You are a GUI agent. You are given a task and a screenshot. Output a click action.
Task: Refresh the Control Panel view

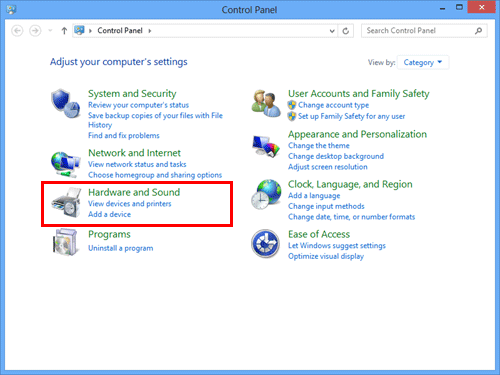click(x=346, y=31)
